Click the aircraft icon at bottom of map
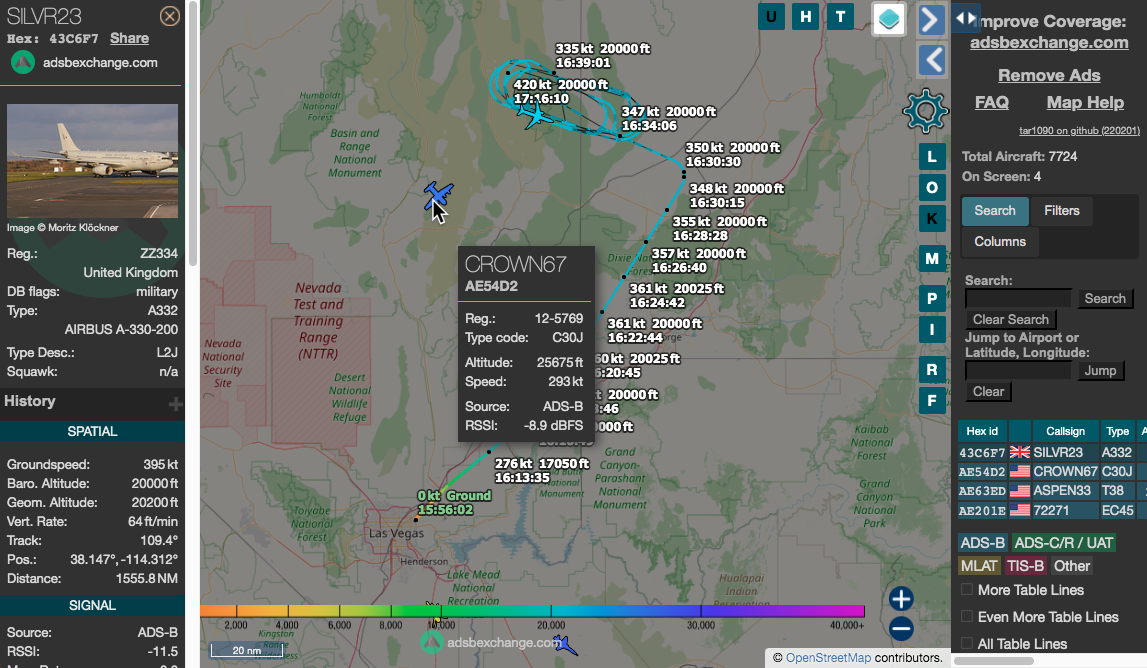Image resolution: width=1147 pixels, height=668 pixels. click(564, 645)
